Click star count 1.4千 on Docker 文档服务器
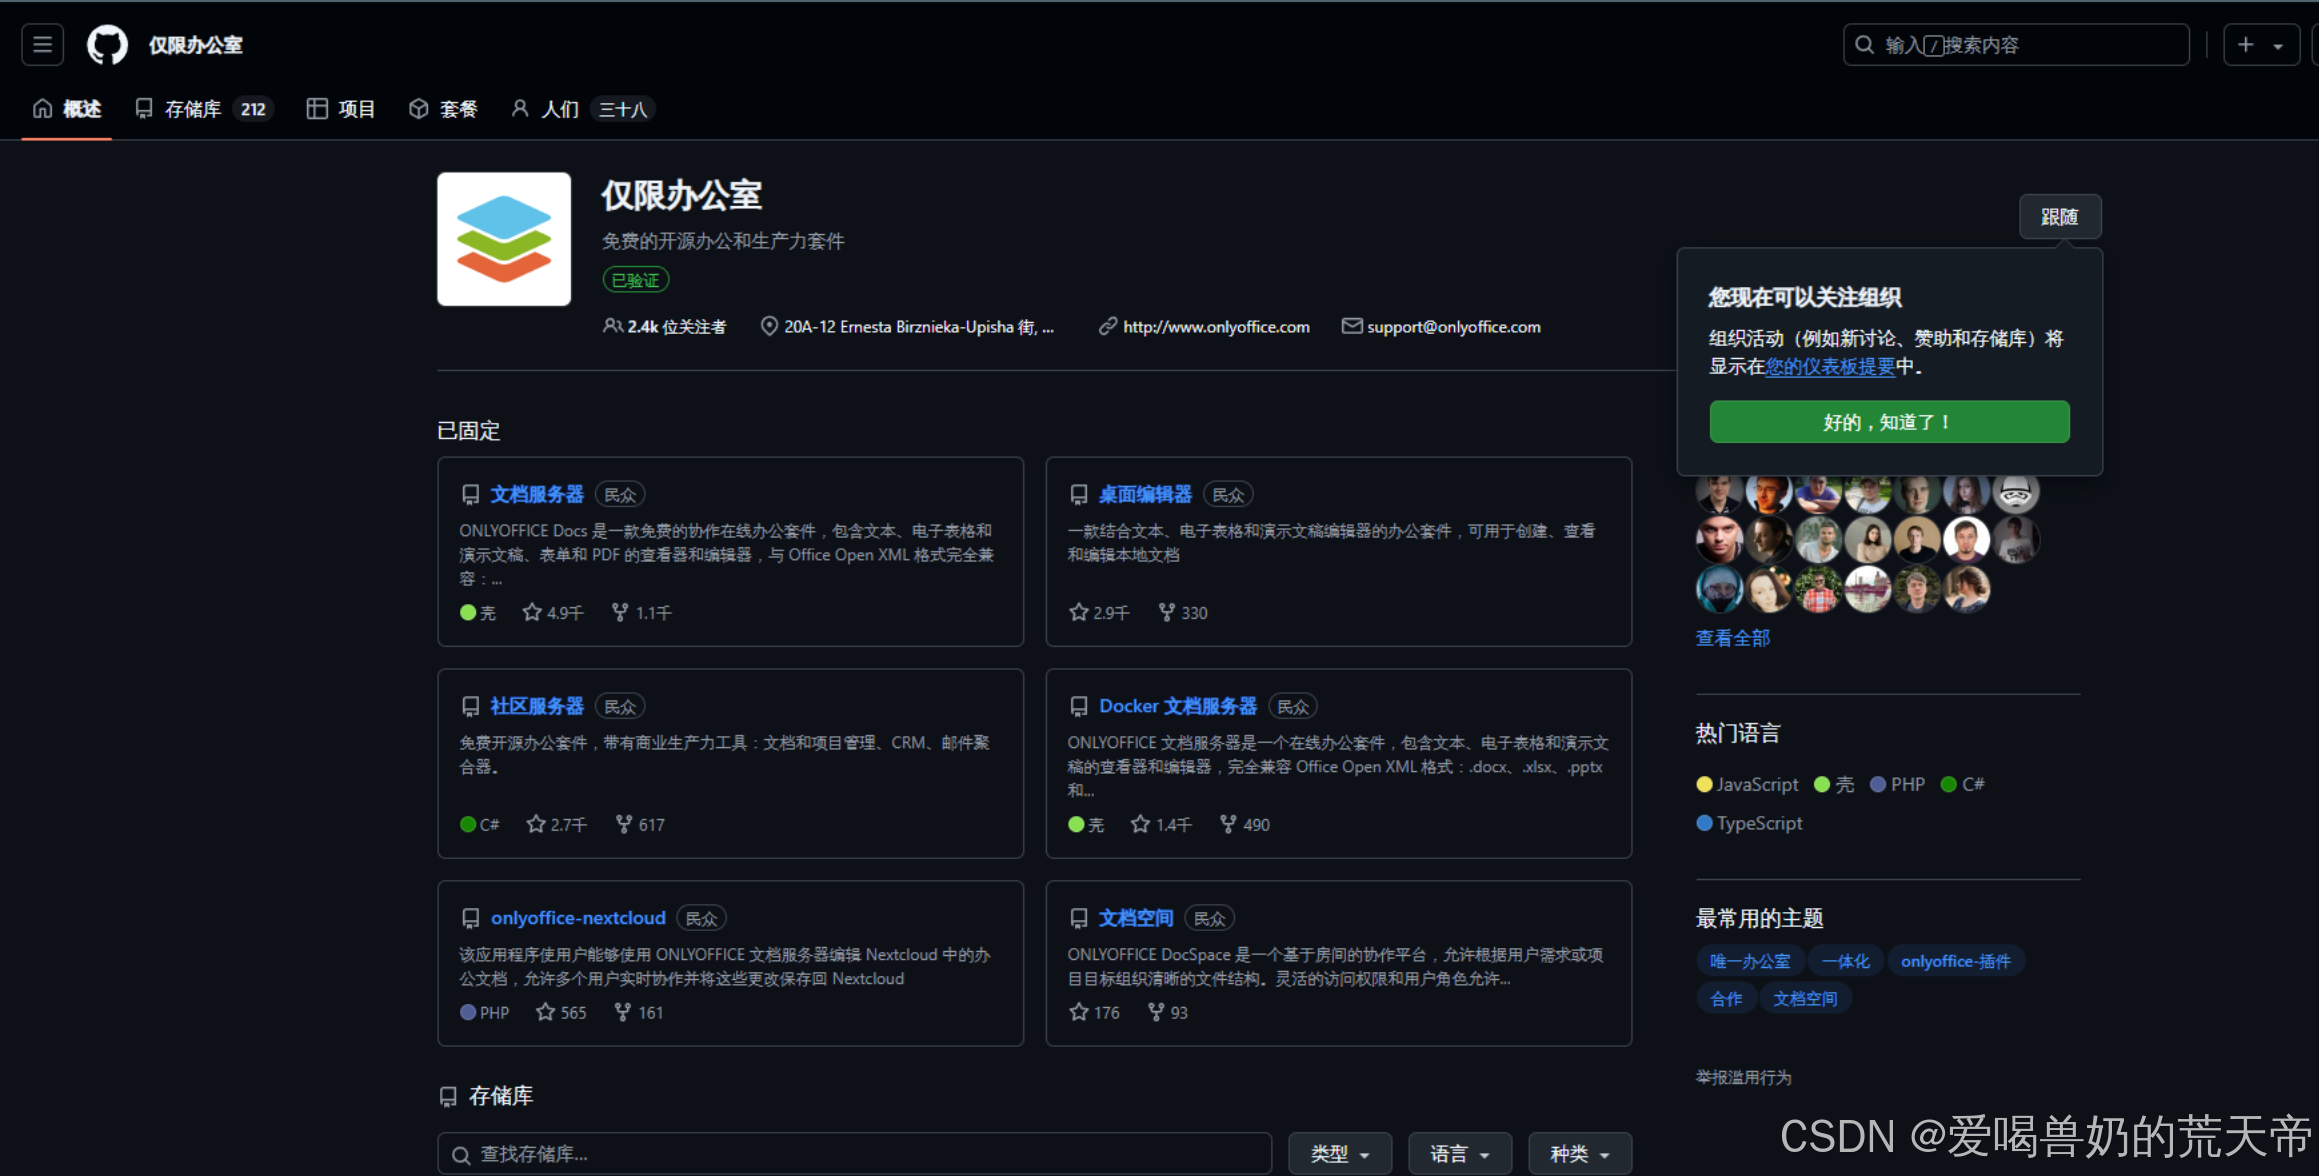Viewport: 2319px width, 1176px height. click(1161, 825)
